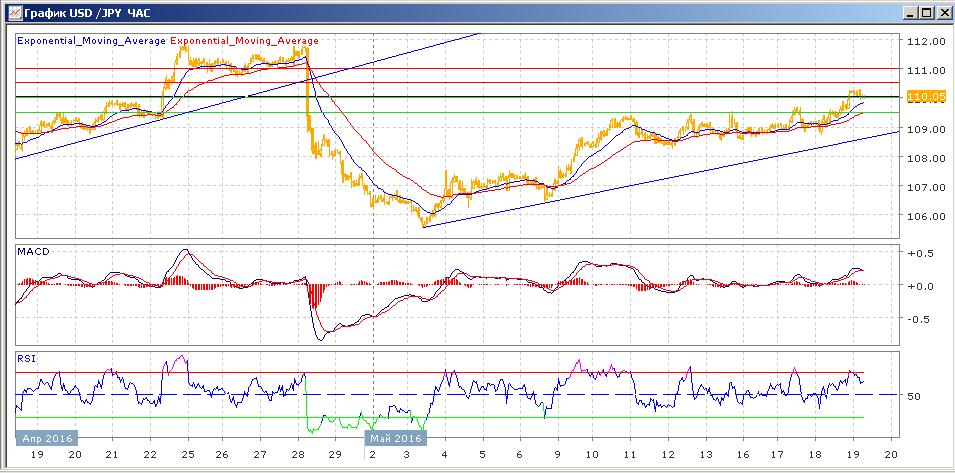Click date label 20 at axis end
The height and width of the screenshot is (473, 955).
click(891, 454)
